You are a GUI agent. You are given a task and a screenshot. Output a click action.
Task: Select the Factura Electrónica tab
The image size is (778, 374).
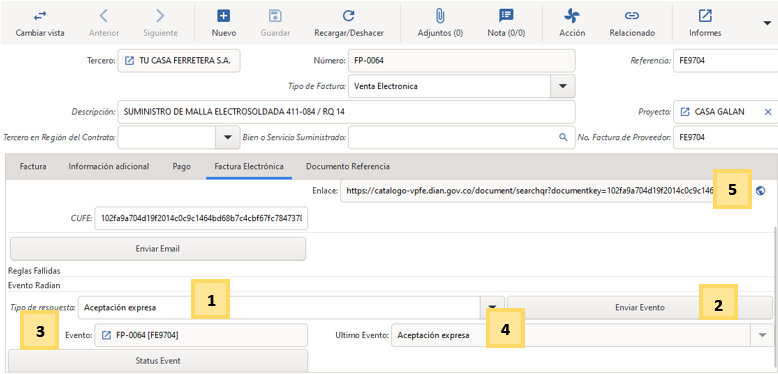coord(249,167)
